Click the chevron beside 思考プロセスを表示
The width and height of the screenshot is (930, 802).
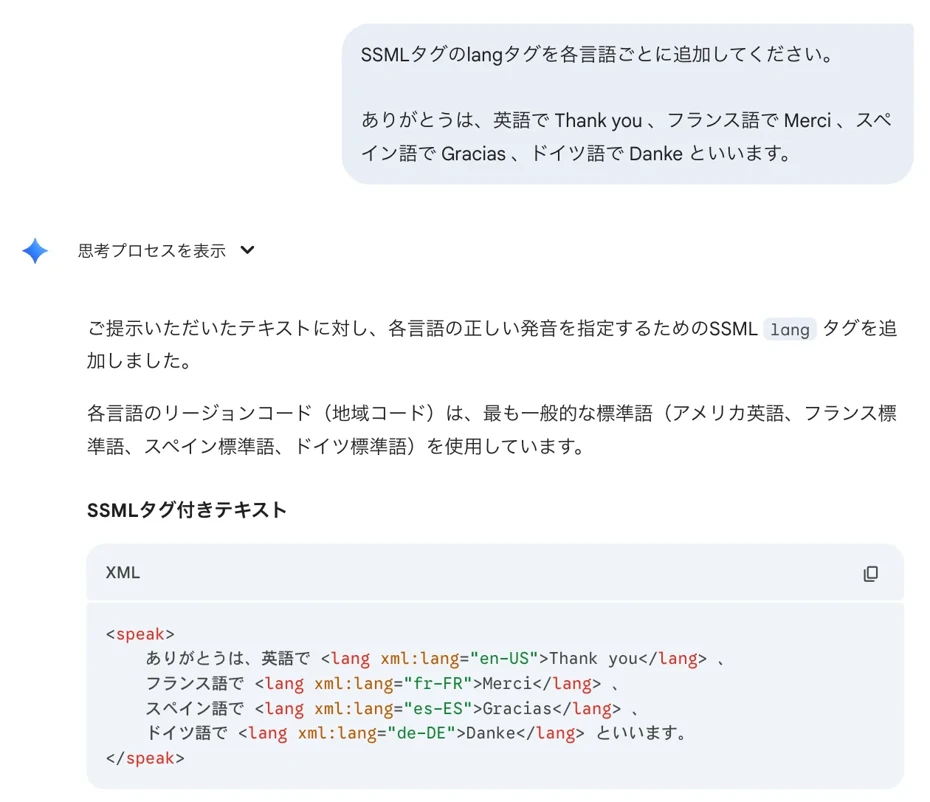coord(246,250)
